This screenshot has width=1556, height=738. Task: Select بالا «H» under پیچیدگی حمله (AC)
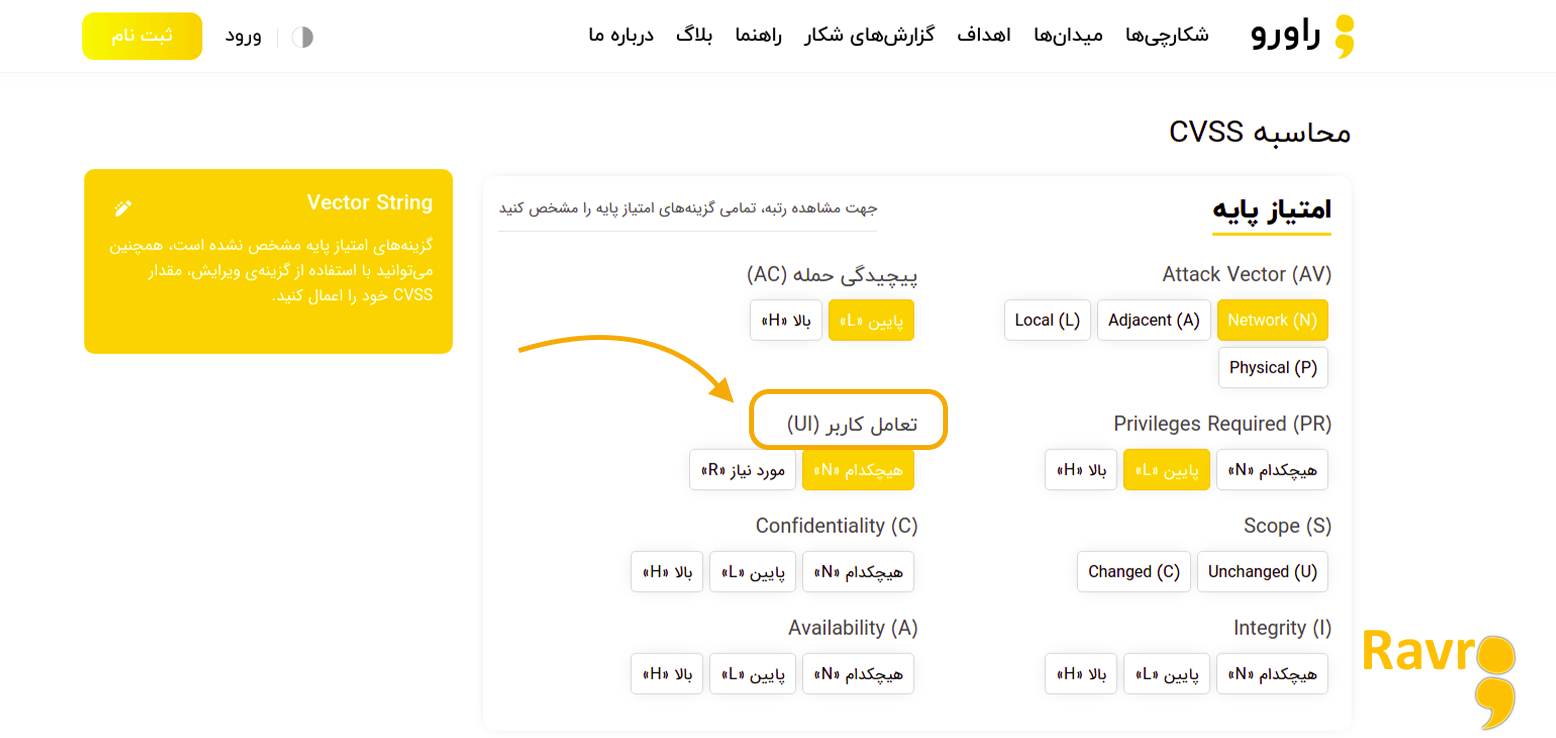coord(786,320)
